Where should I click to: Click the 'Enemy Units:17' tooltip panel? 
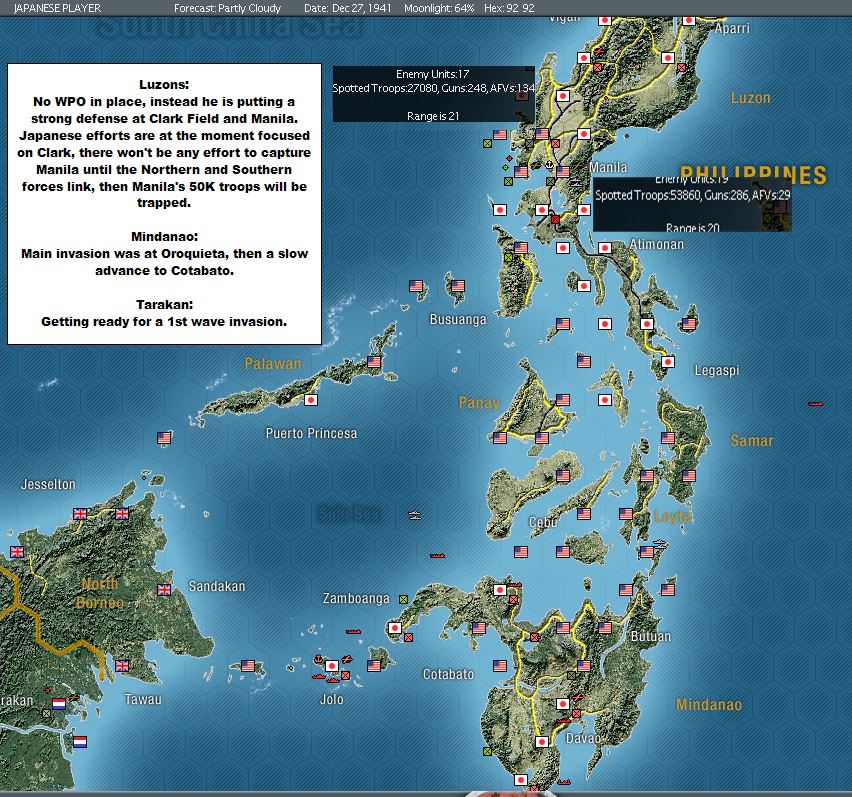(434, 94)
